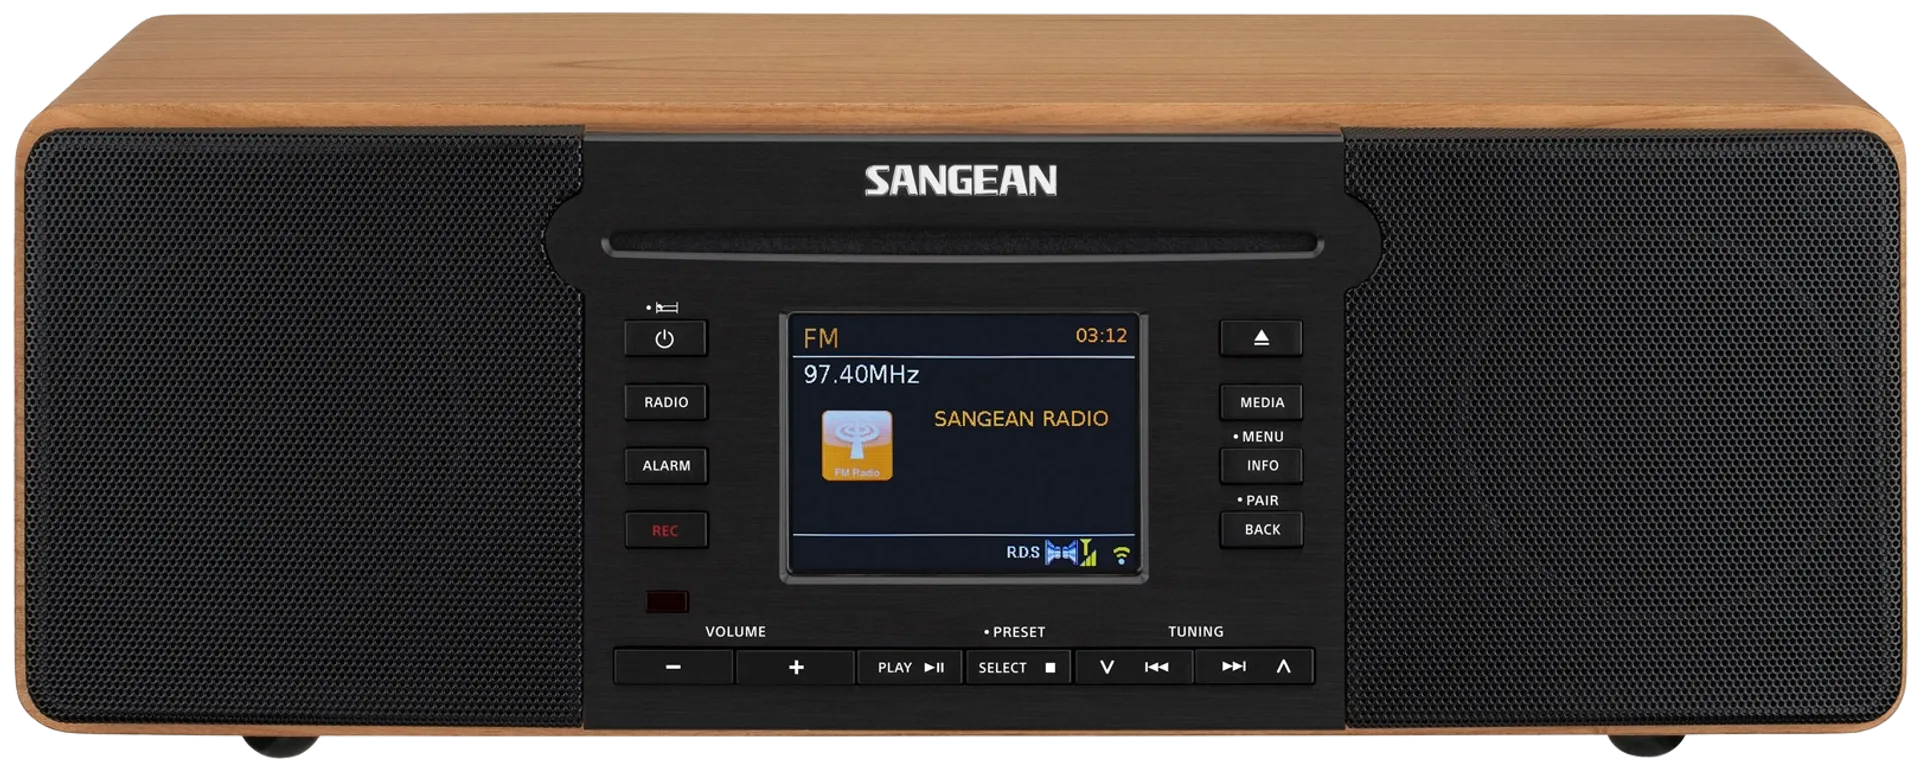Tap the Wi-Fi signal icon on display
The width and height of the screenshot is (1920, 770).
click(1121, 555)
